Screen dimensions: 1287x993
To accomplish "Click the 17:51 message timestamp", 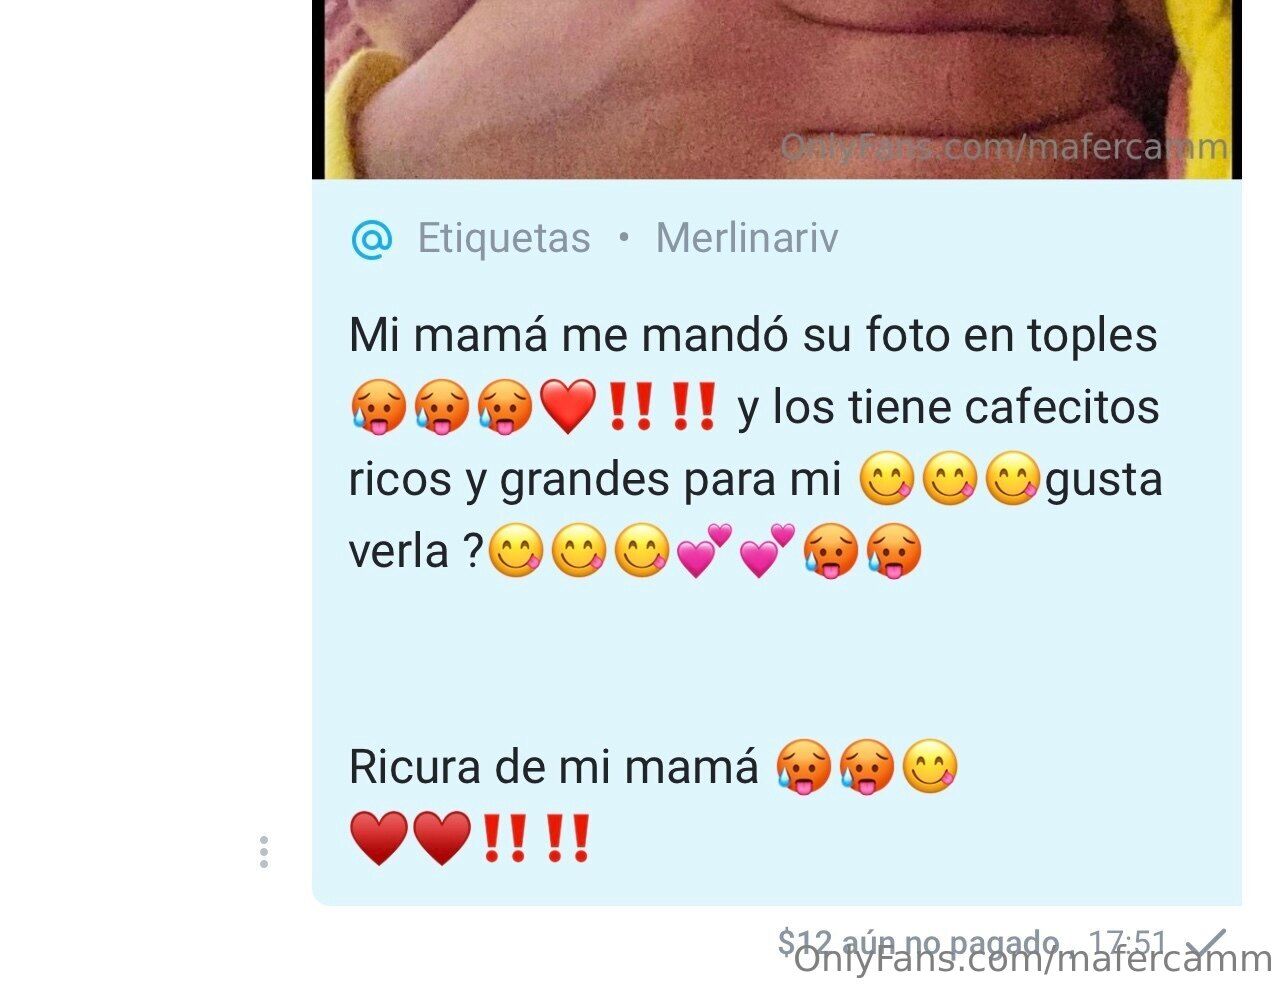I will click(x=1127, y=942).
